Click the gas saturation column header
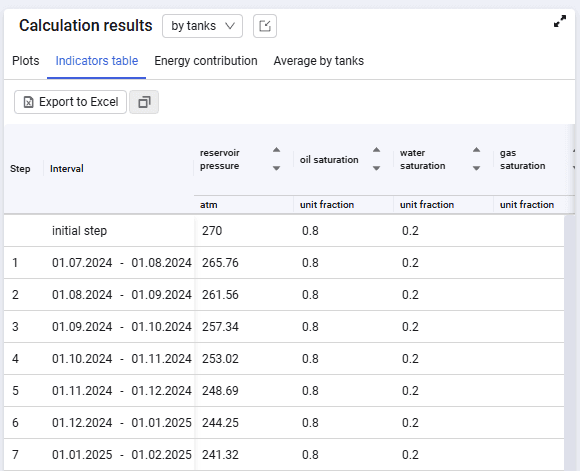 pos(522,159)
